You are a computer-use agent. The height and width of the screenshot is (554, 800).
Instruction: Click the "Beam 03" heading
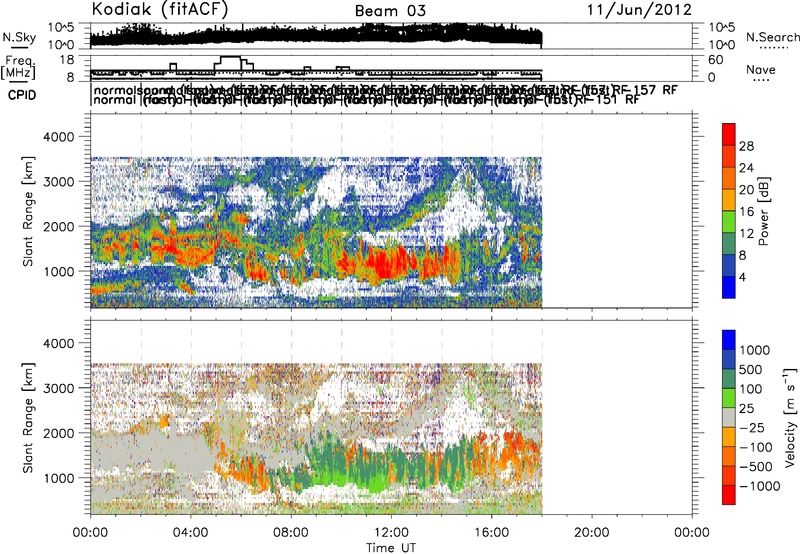[390, 11]
